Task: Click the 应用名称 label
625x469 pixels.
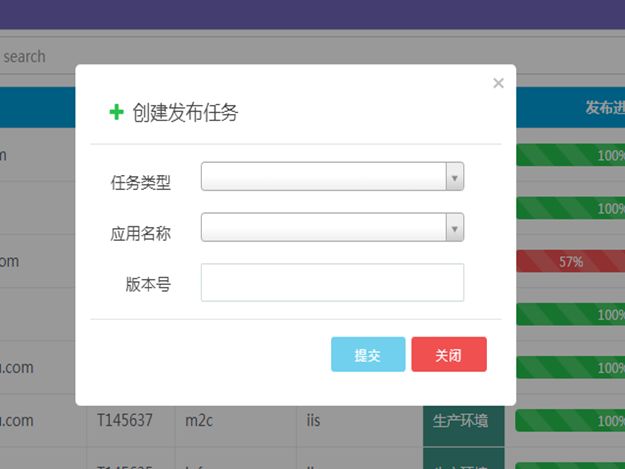Action: pyautogui.click(x=141, y=234)
